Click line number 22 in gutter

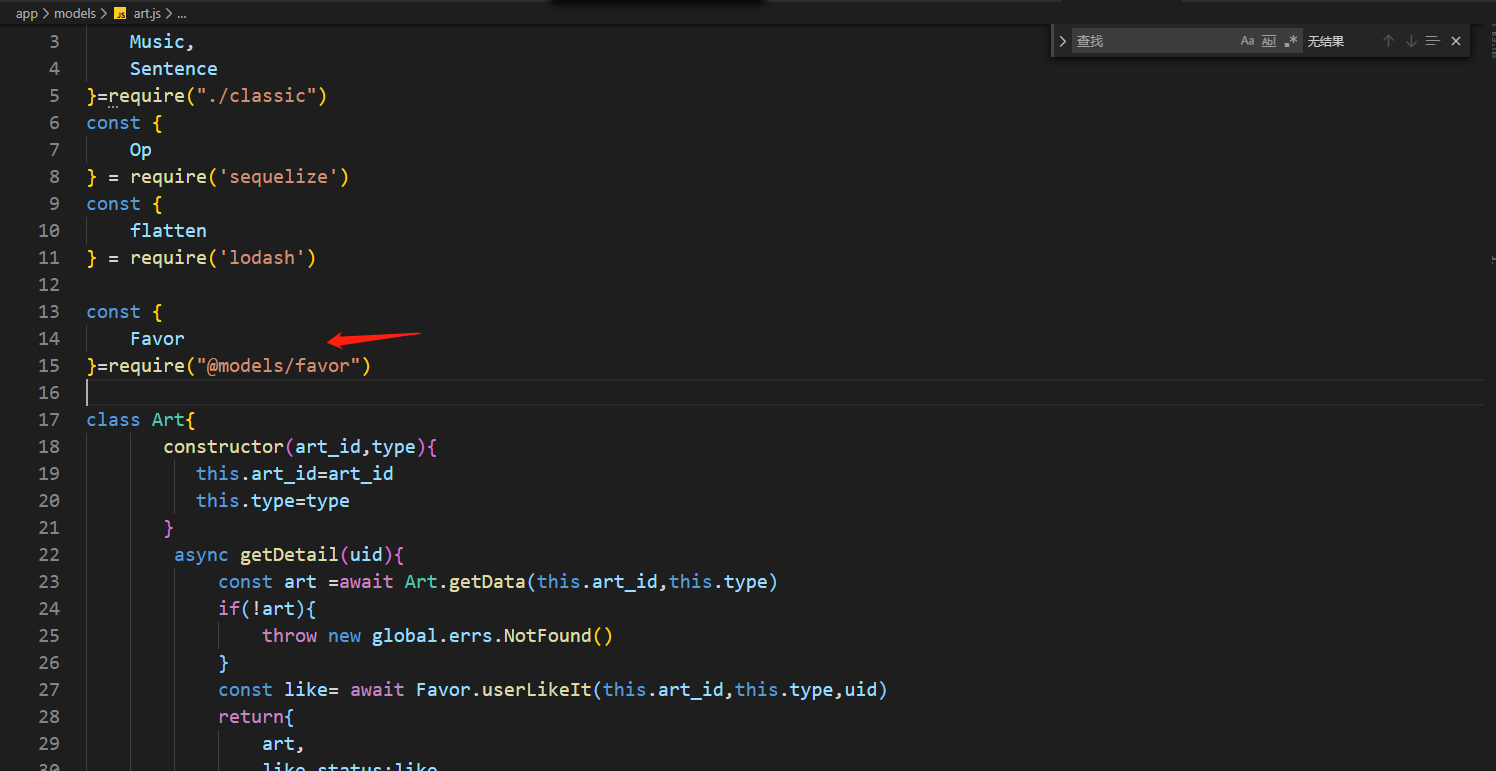[x=49, y=554]
